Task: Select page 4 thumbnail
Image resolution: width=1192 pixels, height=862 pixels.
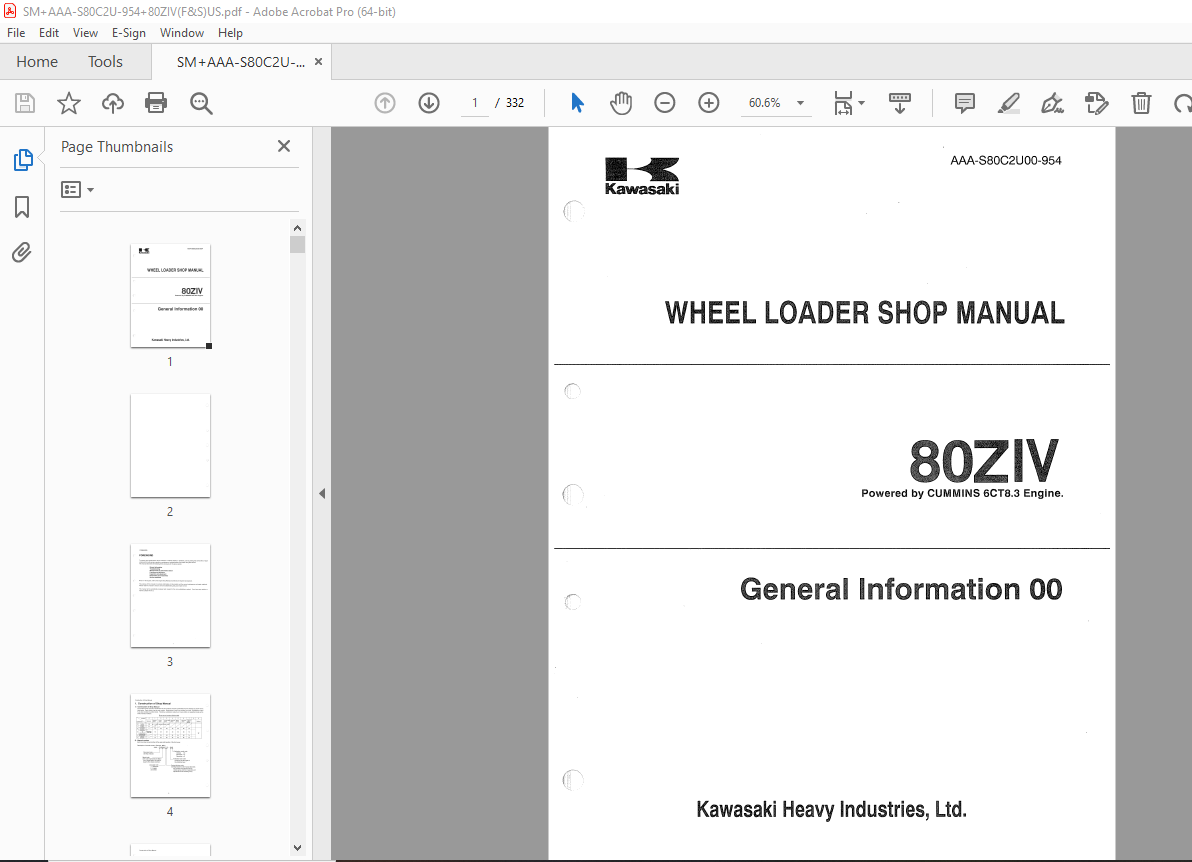Action: coord(170,745)
